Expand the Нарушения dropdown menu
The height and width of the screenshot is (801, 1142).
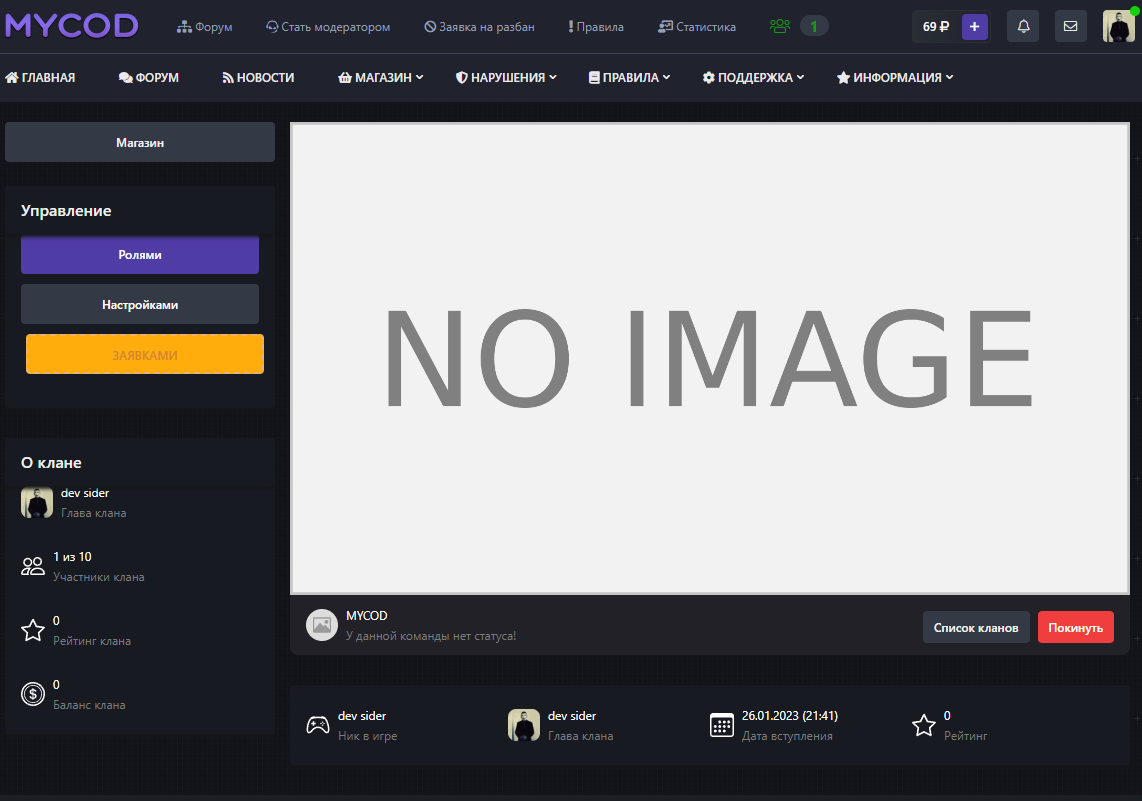506,77
